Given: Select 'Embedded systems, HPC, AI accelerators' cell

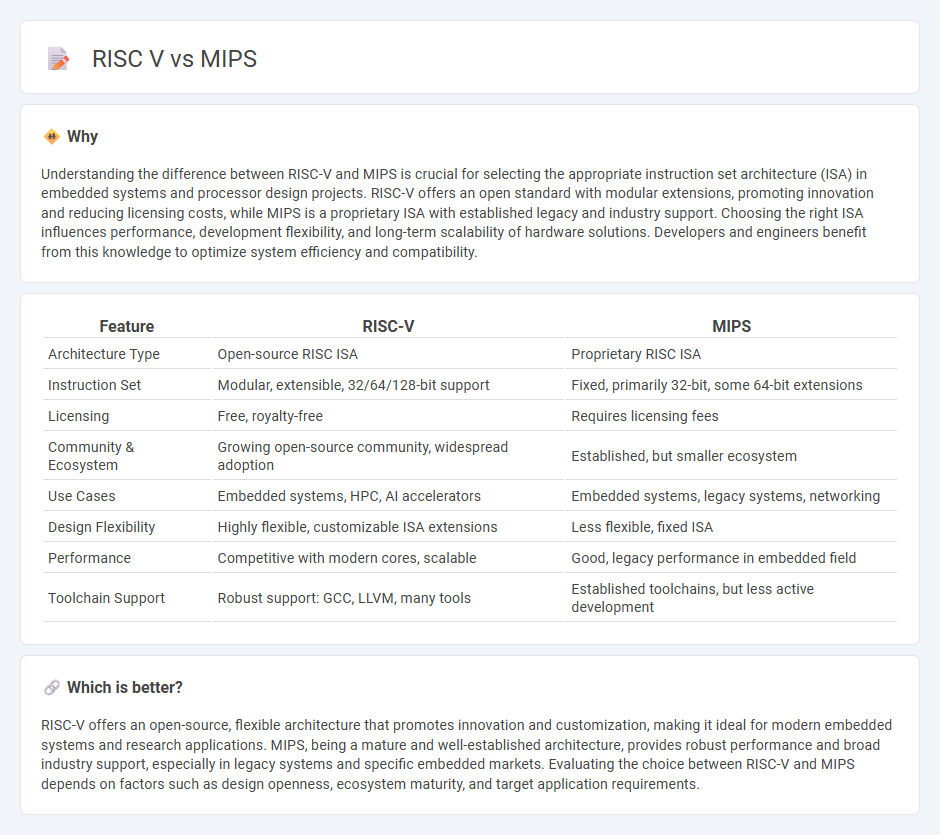Looking at the screenshot, I should point(349,496).
